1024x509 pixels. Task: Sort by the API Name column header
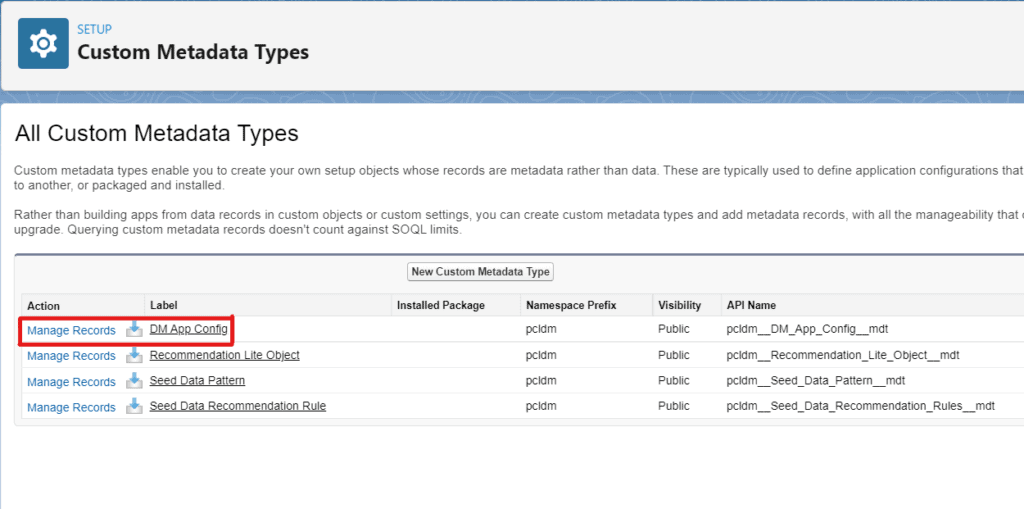coord(751,305)
